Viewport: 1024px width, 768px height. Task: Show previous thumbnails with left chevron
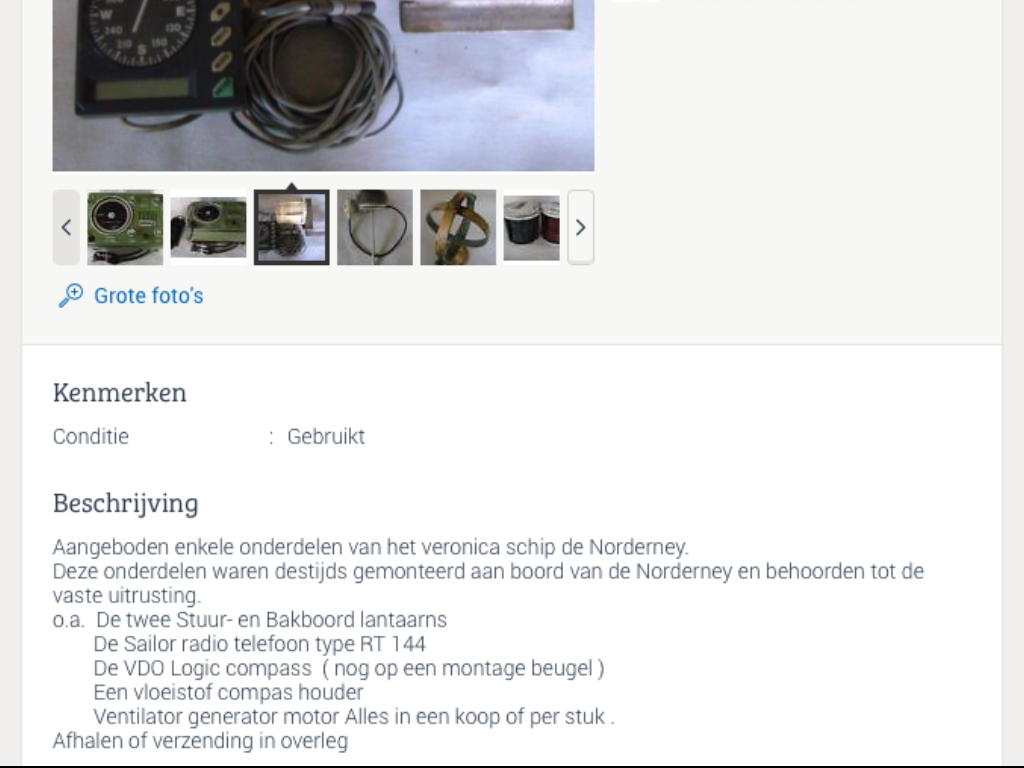66,227
